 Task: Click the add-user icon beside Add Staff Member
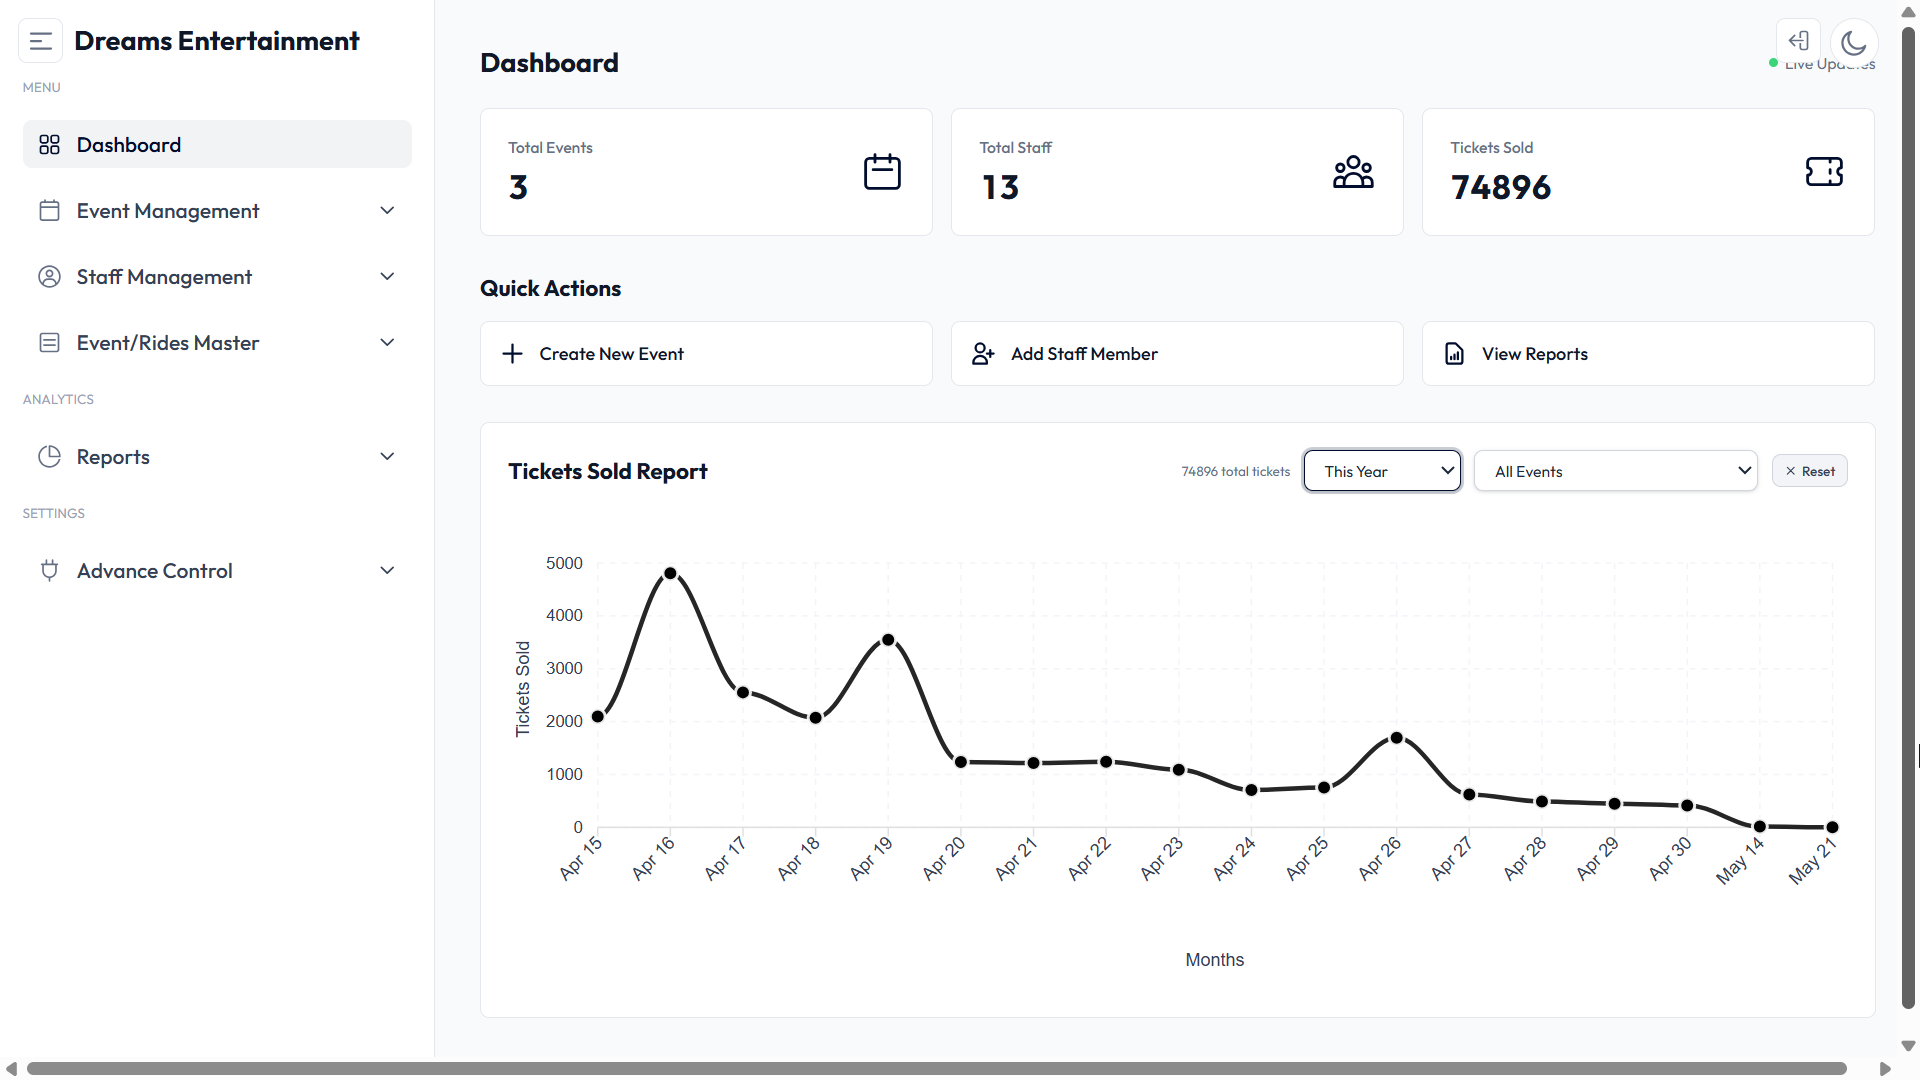(983, 354)
